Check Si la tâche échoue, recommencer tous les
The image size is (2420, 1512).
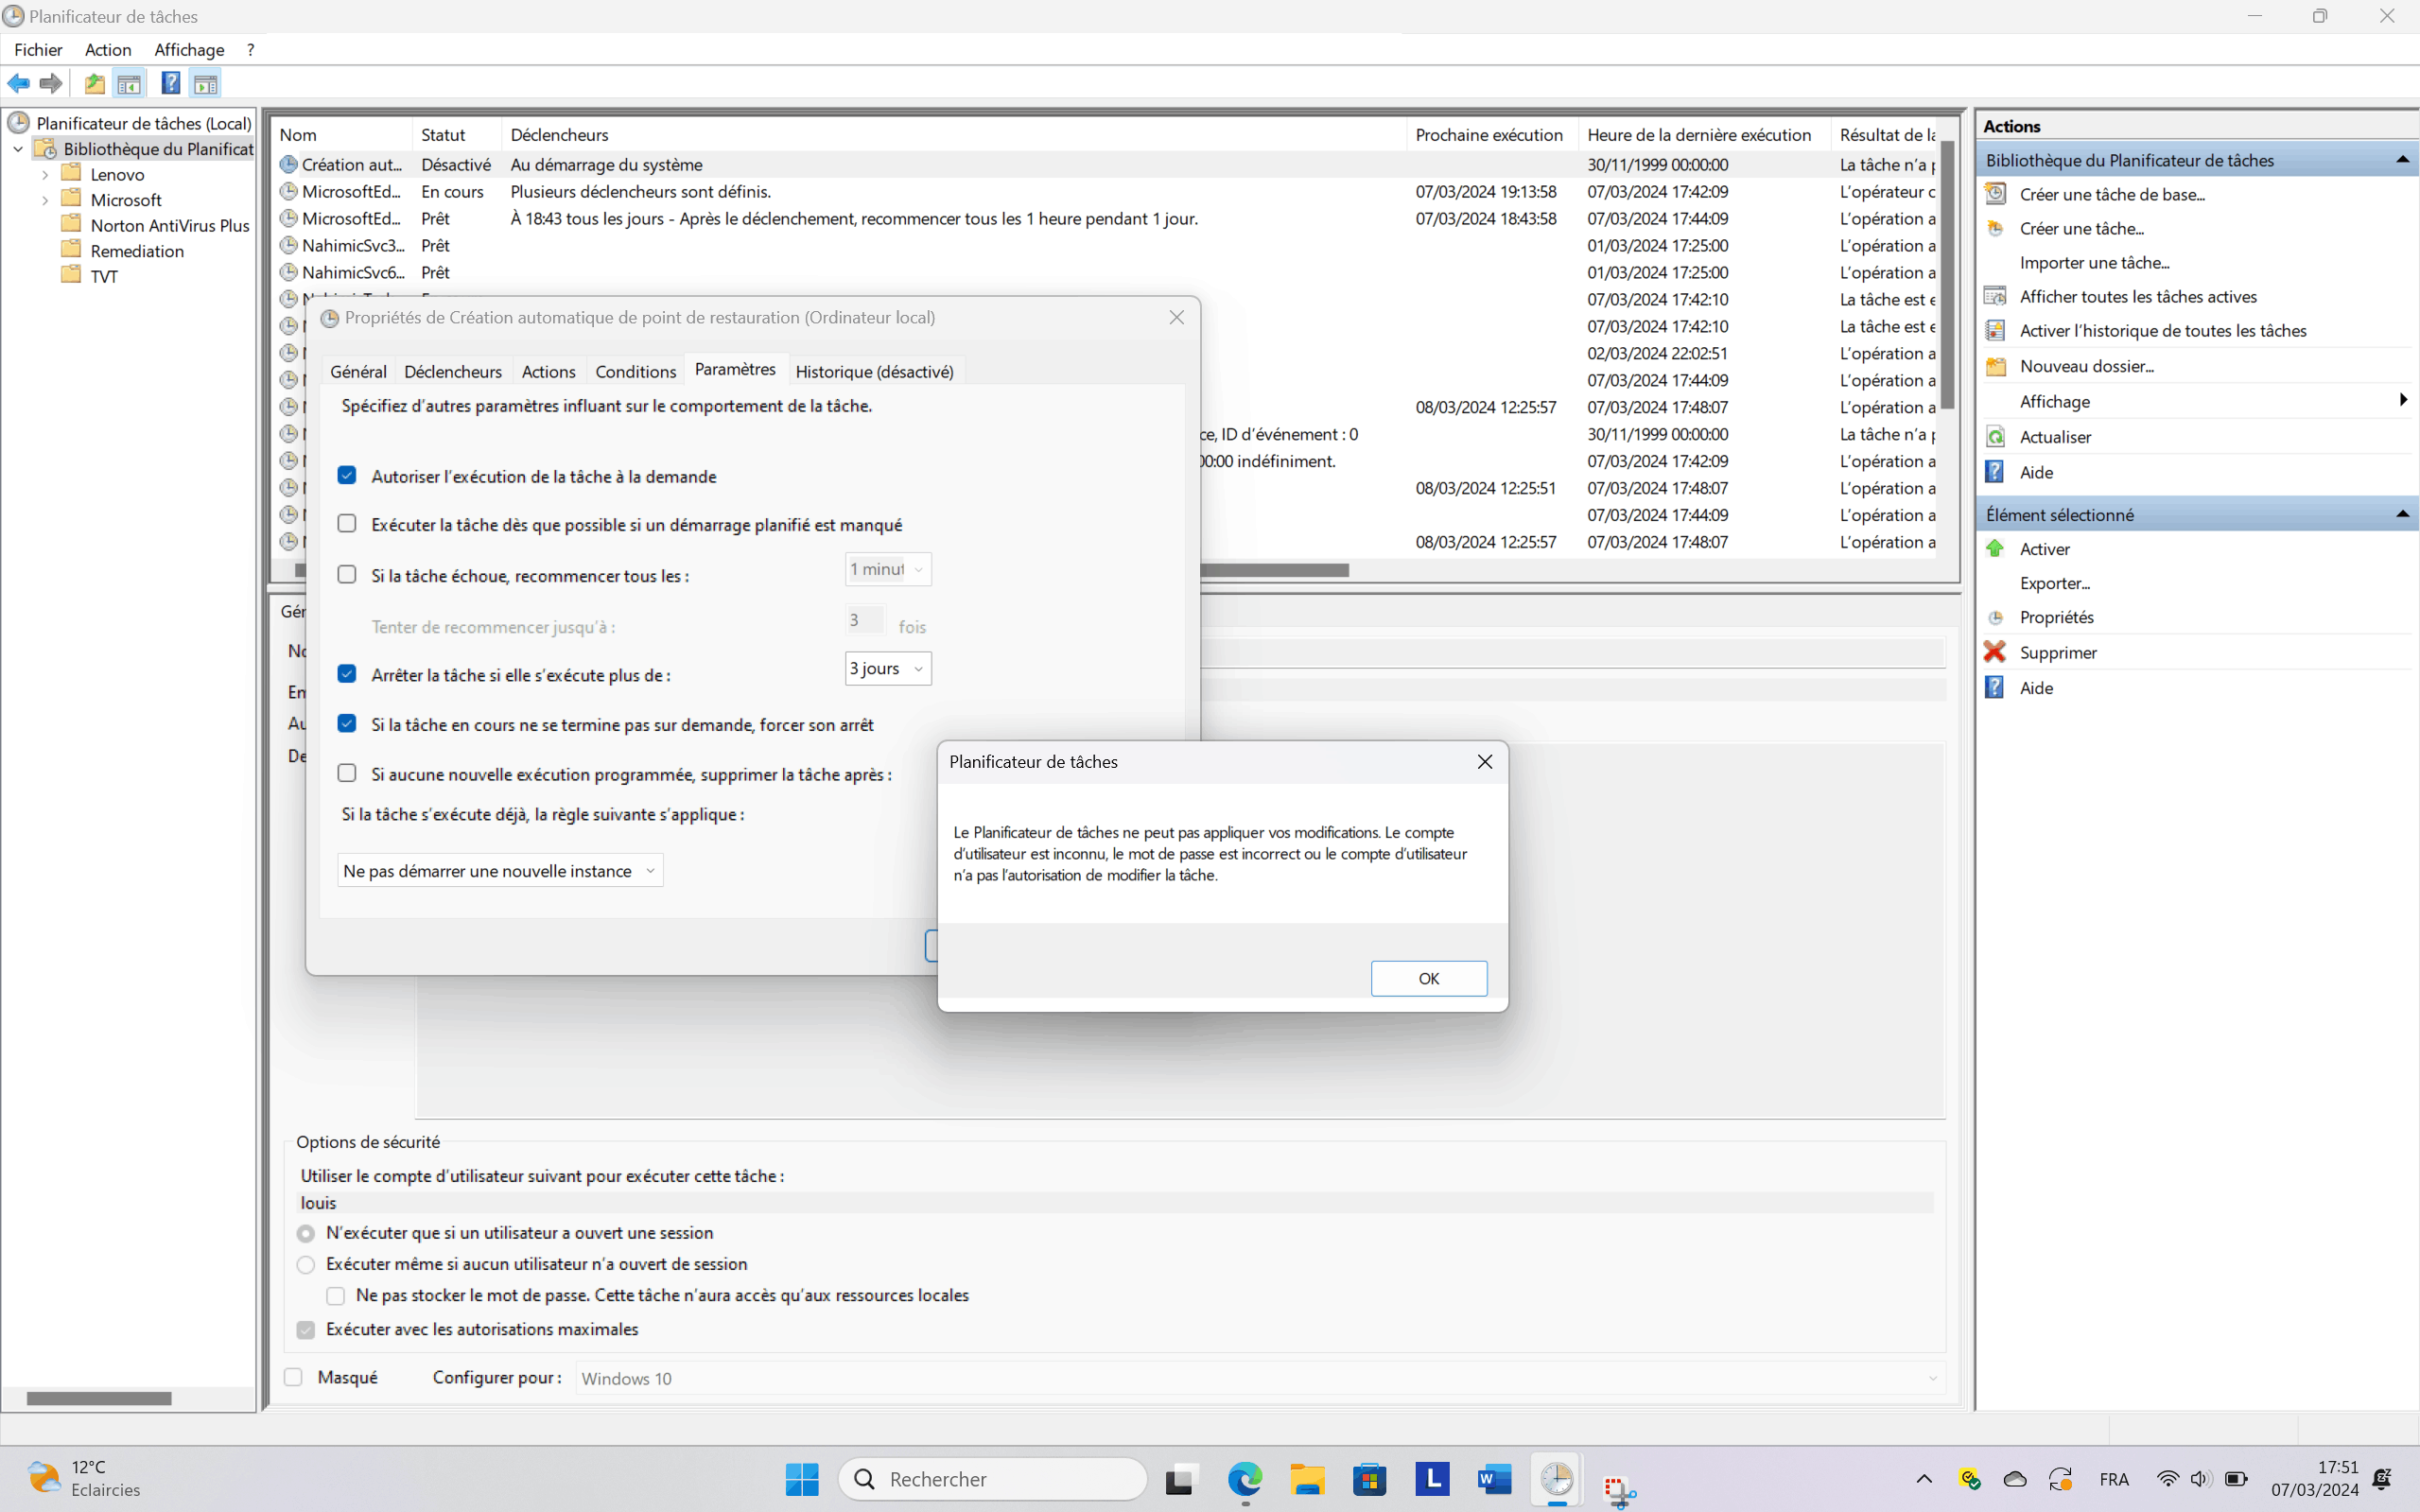[x=347, y=574]
